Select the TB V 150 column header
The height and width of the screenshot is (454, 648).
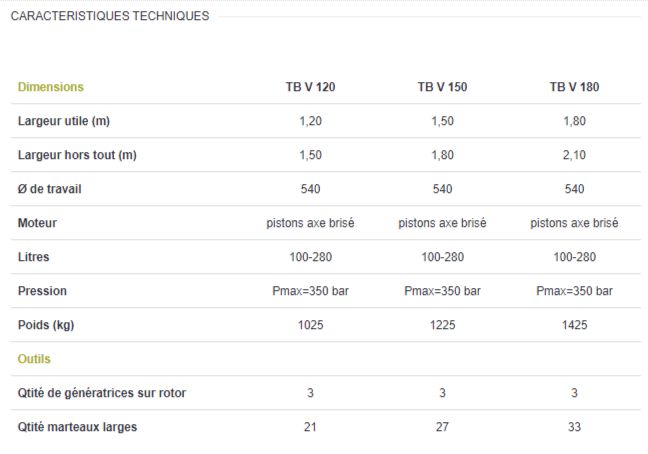pos(442,87)
